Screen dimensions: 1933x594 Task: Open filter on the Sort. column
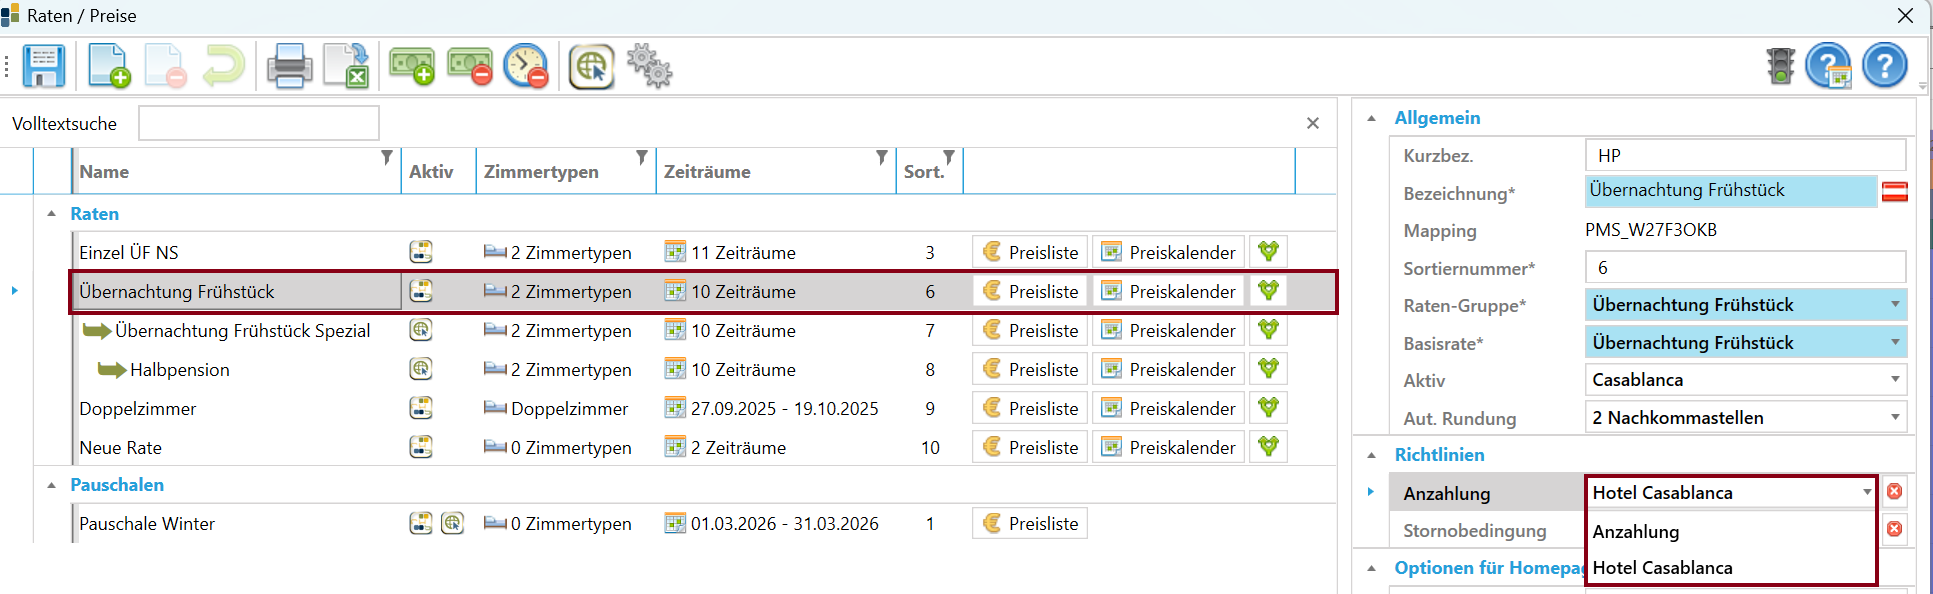(949, 158)
